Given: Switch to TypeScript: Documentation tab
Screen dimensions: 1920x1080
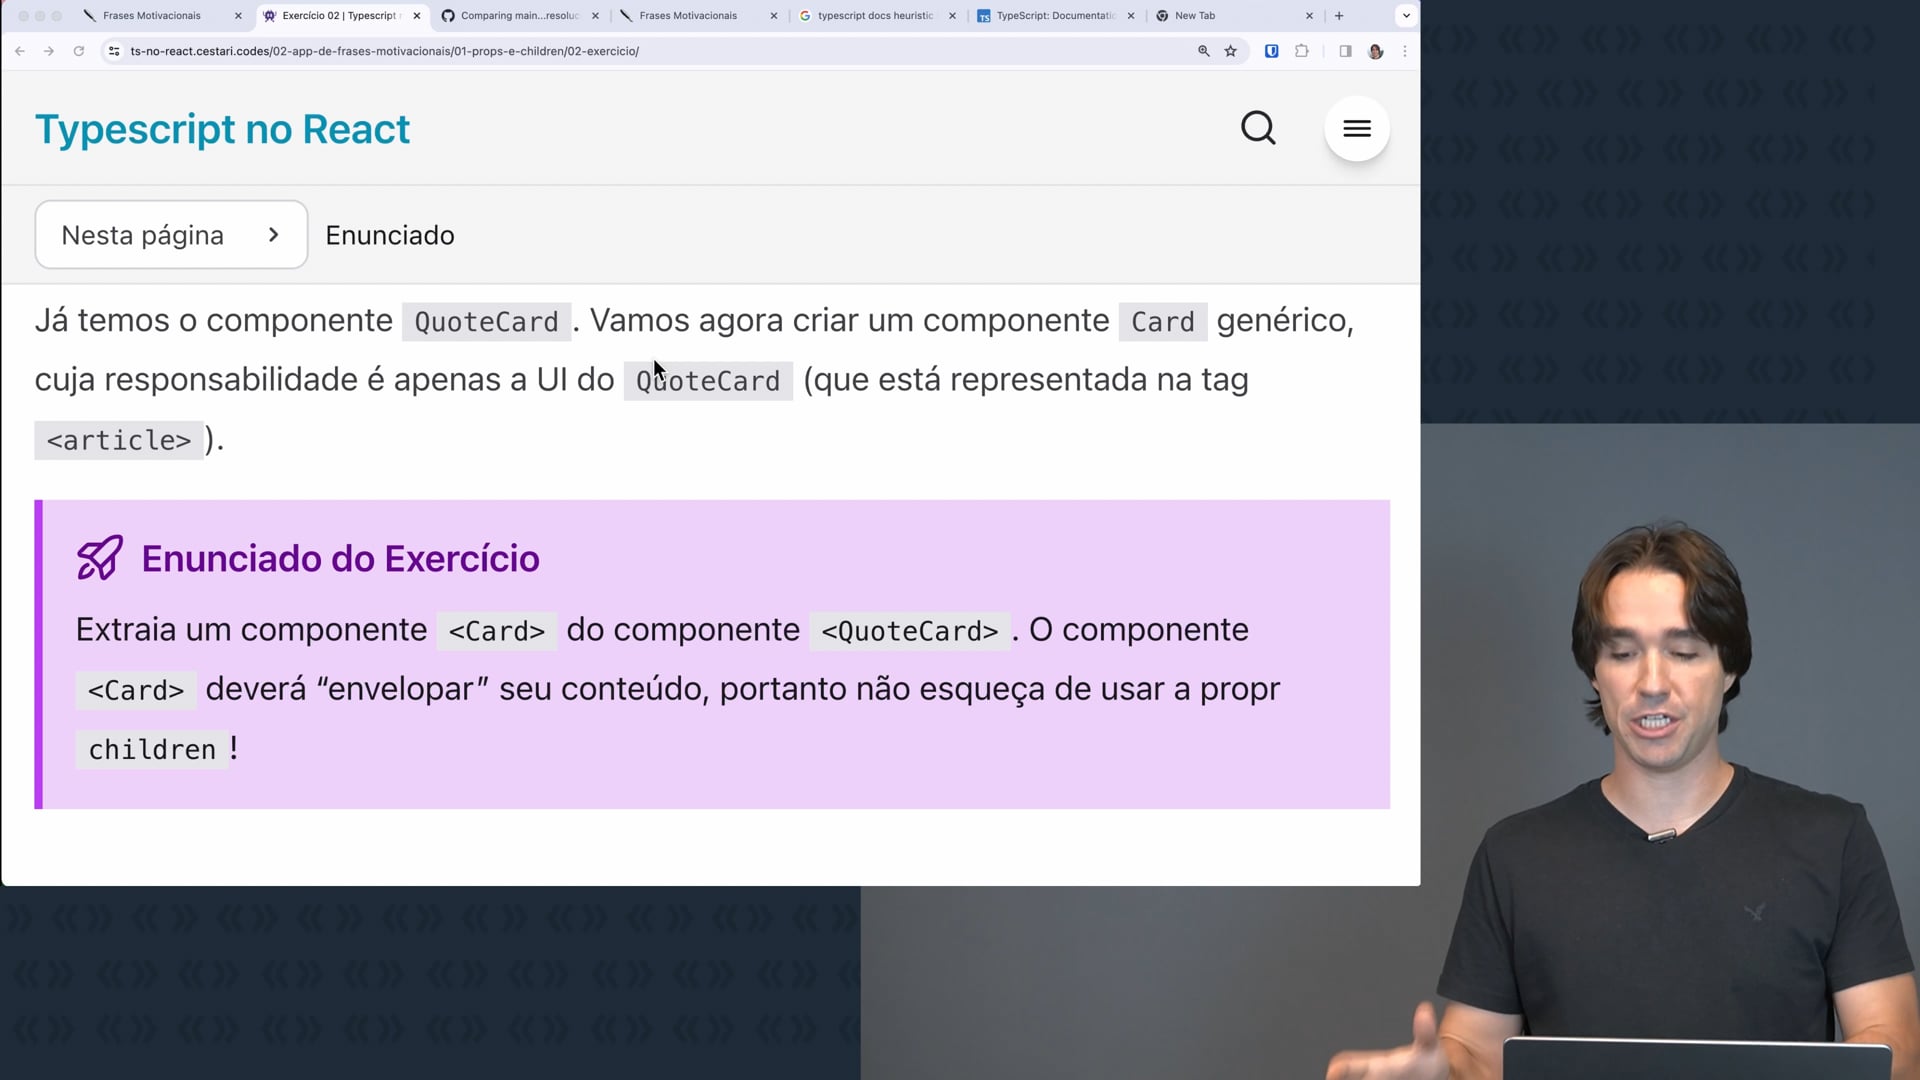Looking at the screenshot, I should 1054,16.
